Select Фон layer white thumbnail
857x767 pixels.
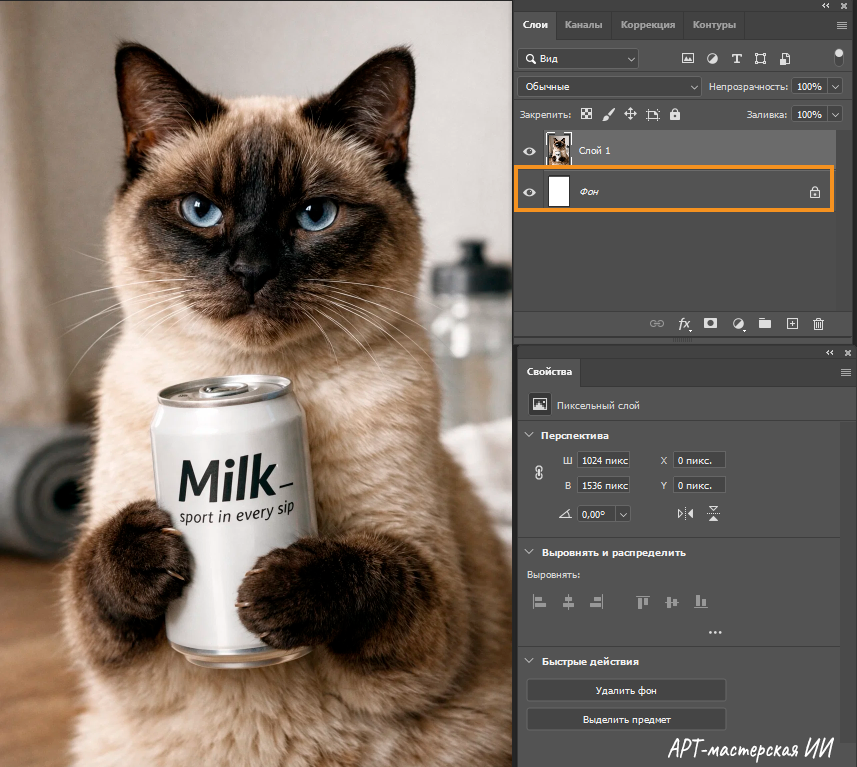559,191
